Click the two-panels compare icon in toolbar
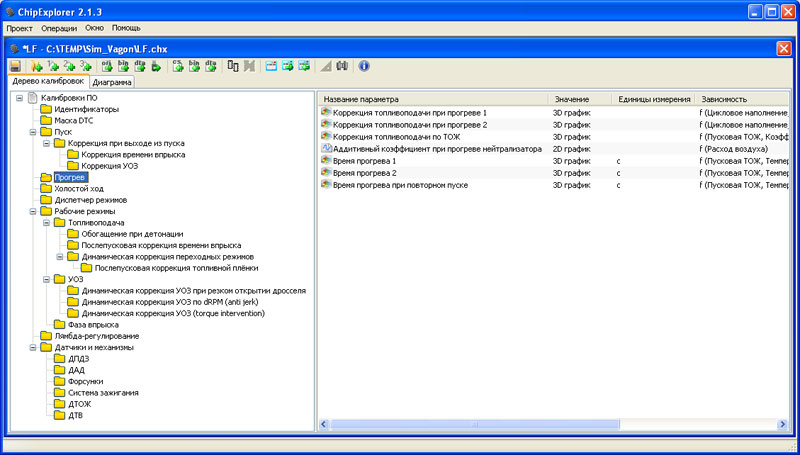Screen dimensions: 800x455 pyautogui.click(x=233, y=66)
